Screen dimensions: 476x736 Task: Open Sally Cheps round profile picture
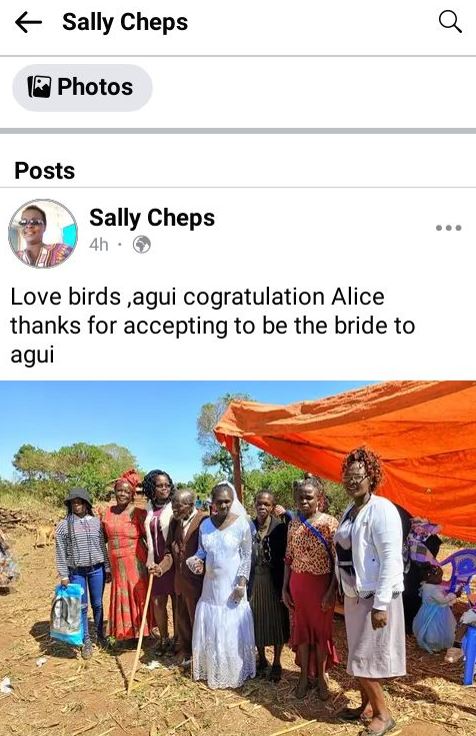tap(43, 233)
